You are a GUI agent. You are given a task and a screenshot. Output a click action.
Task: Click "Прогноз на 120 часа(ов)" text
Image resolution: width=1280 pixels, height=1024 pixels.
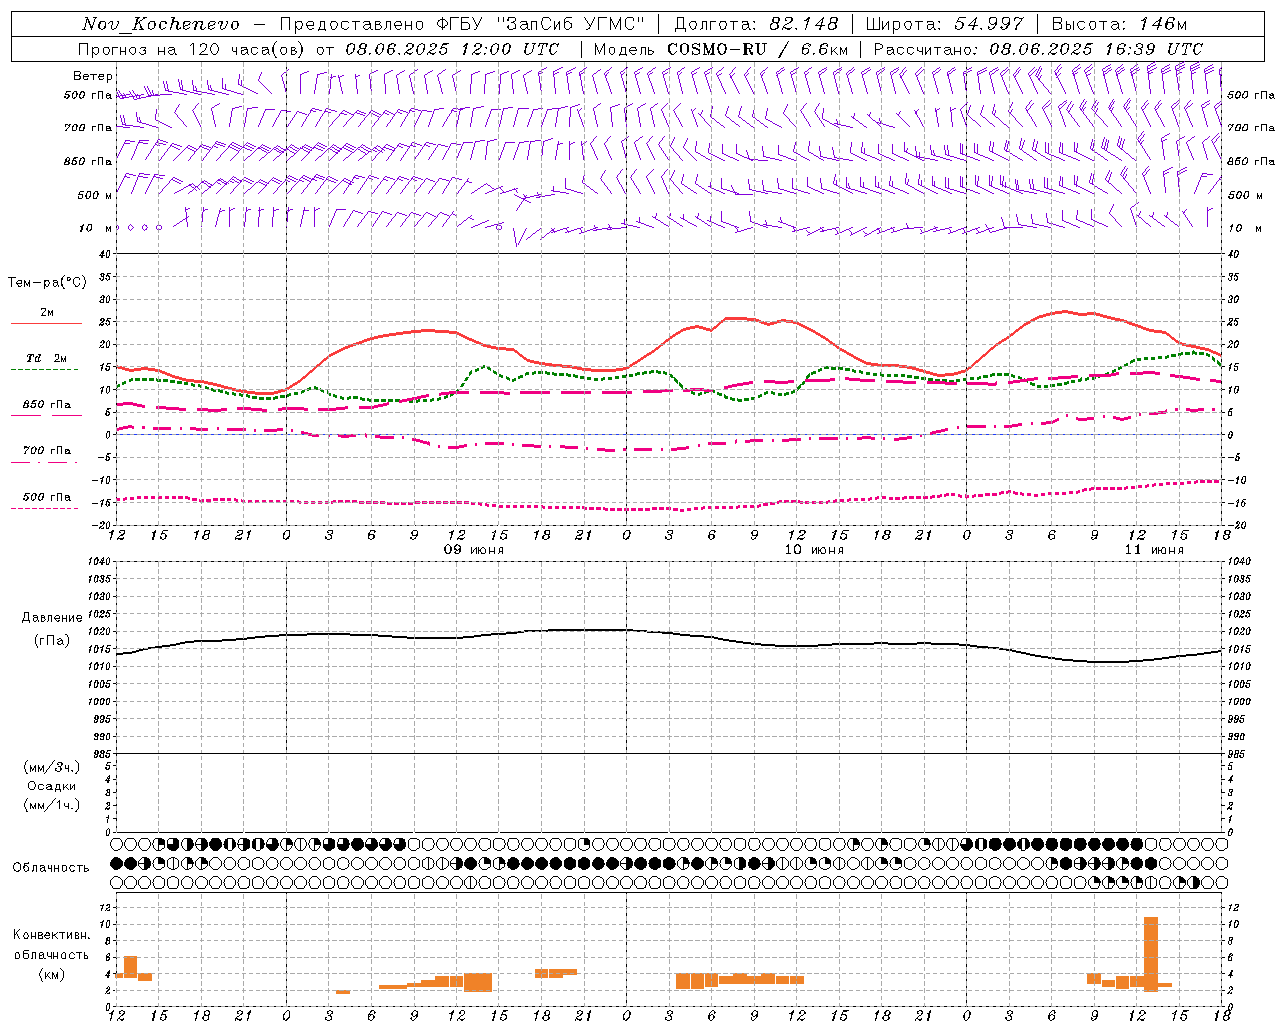pyautogui.click(x=192, y=49)
